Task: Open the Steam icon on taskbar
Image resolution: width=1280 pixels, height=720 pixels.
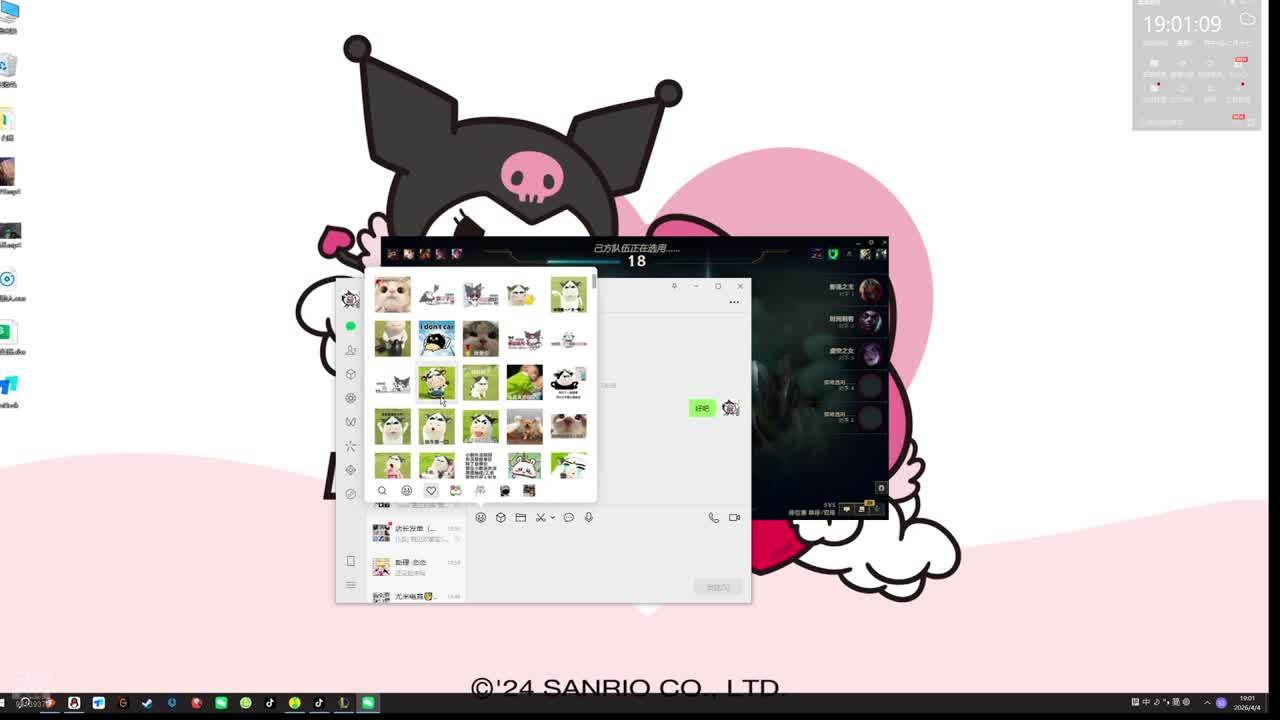Action: pyautogui.click(x=147, y=703)
